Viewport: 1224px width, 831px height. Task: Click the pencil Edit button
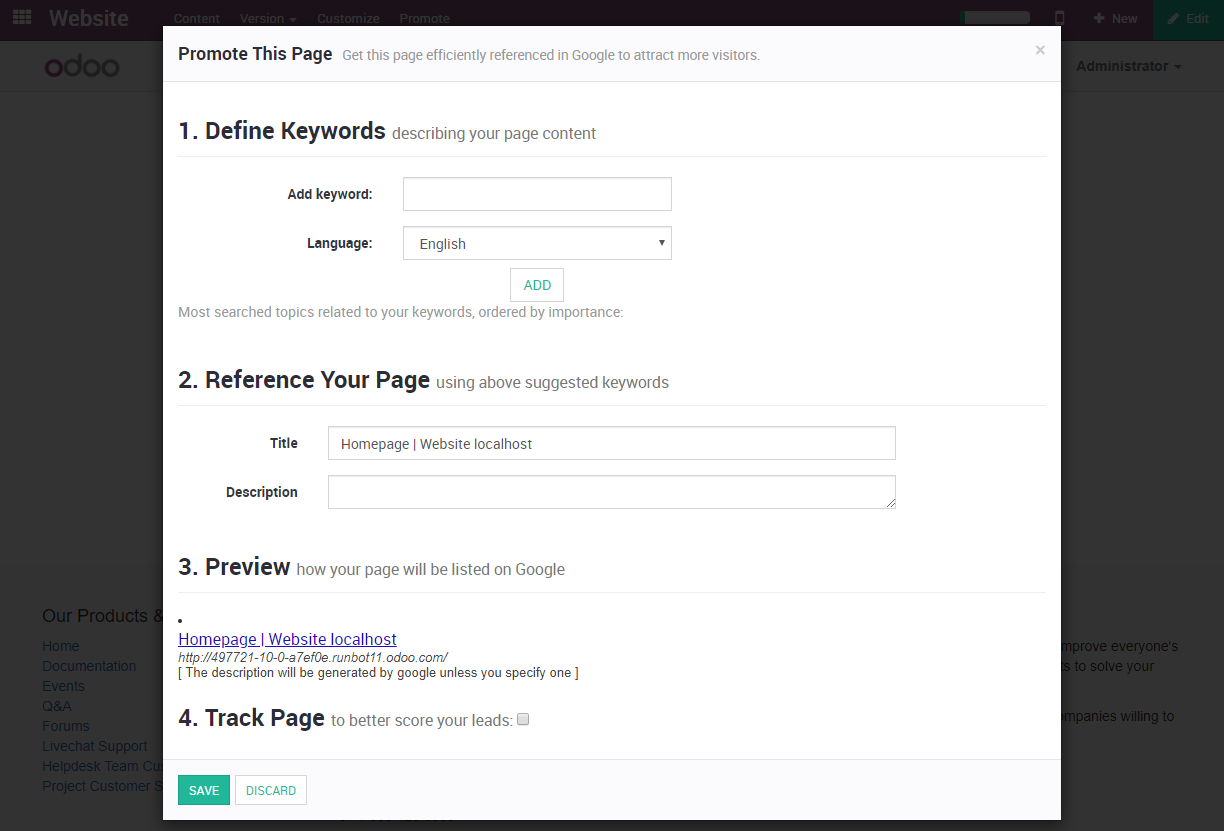(x=1188, y=19)
